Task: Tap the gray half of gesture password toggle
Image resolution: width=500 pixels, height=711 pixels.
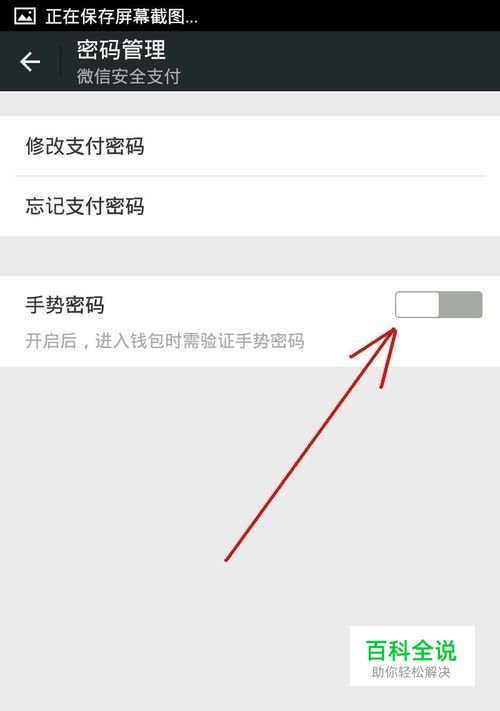Action: pyautogui.click(x=460, y=304)
